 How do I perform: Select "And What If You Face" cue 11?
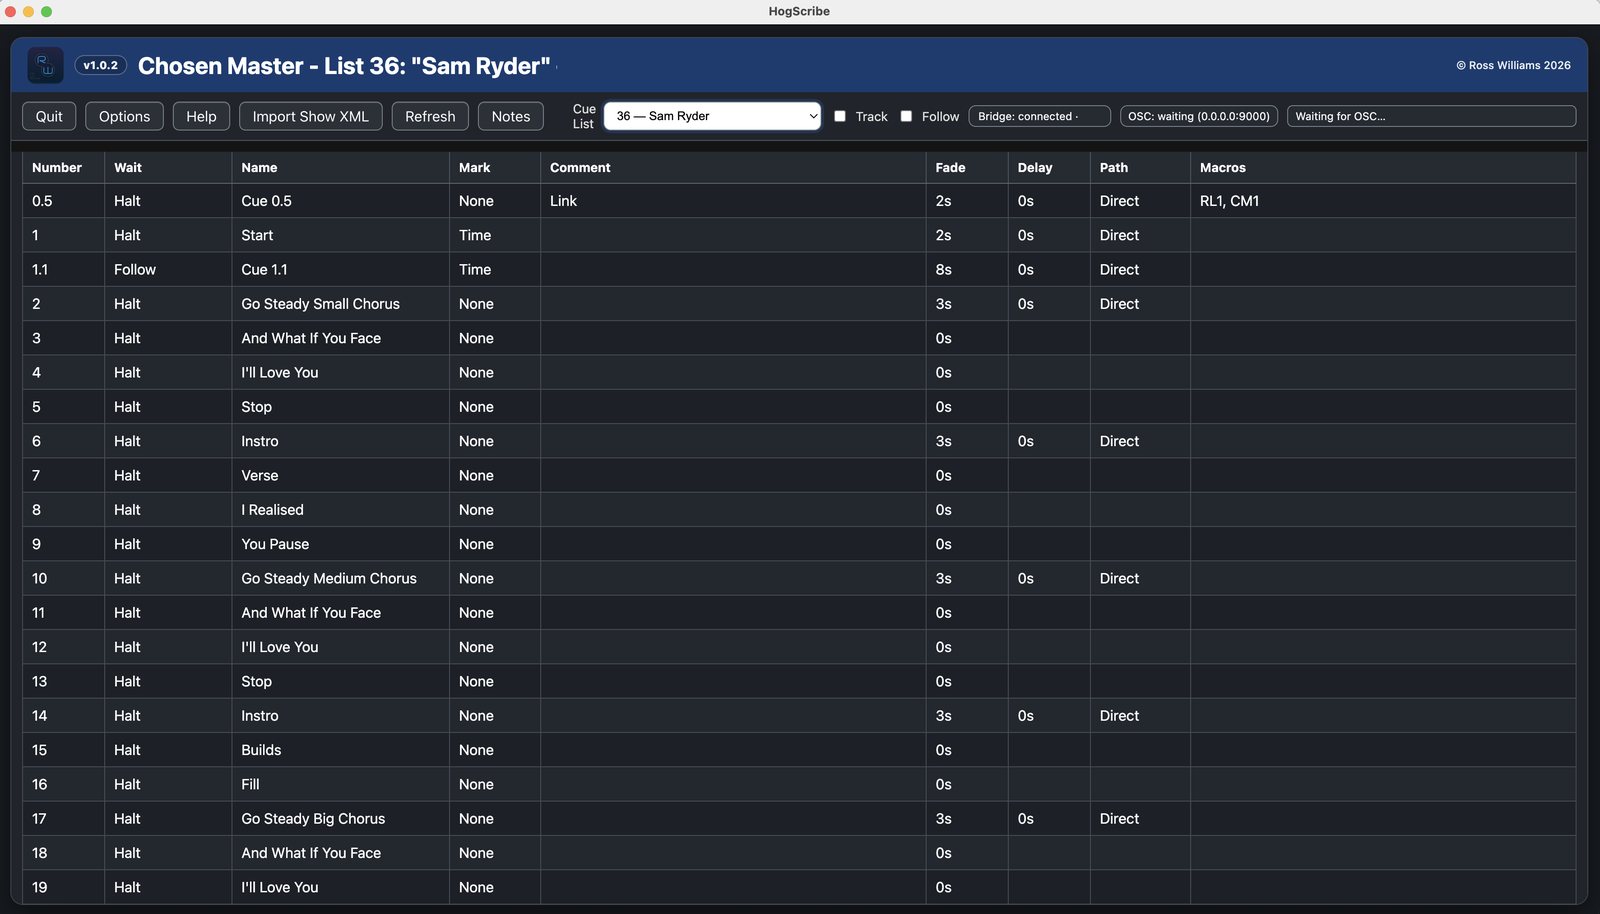(311, 613)
